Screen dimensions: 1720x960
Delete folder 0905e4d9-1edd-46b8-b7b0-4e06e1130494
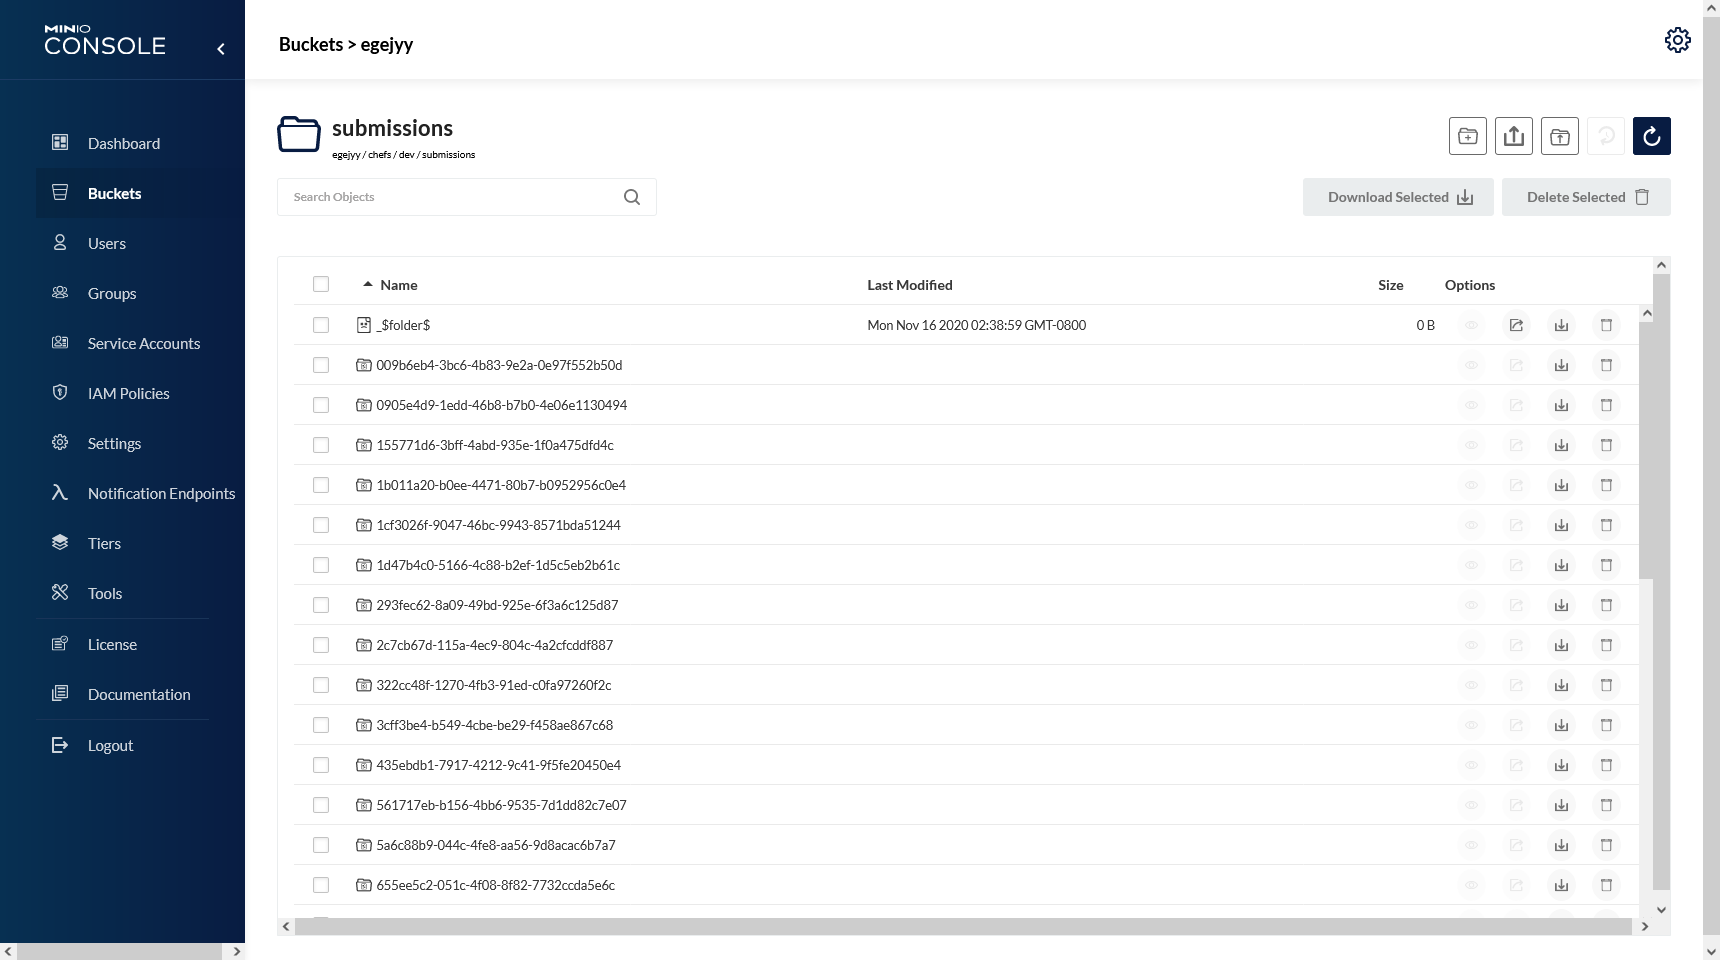(x=1606, y=405)
